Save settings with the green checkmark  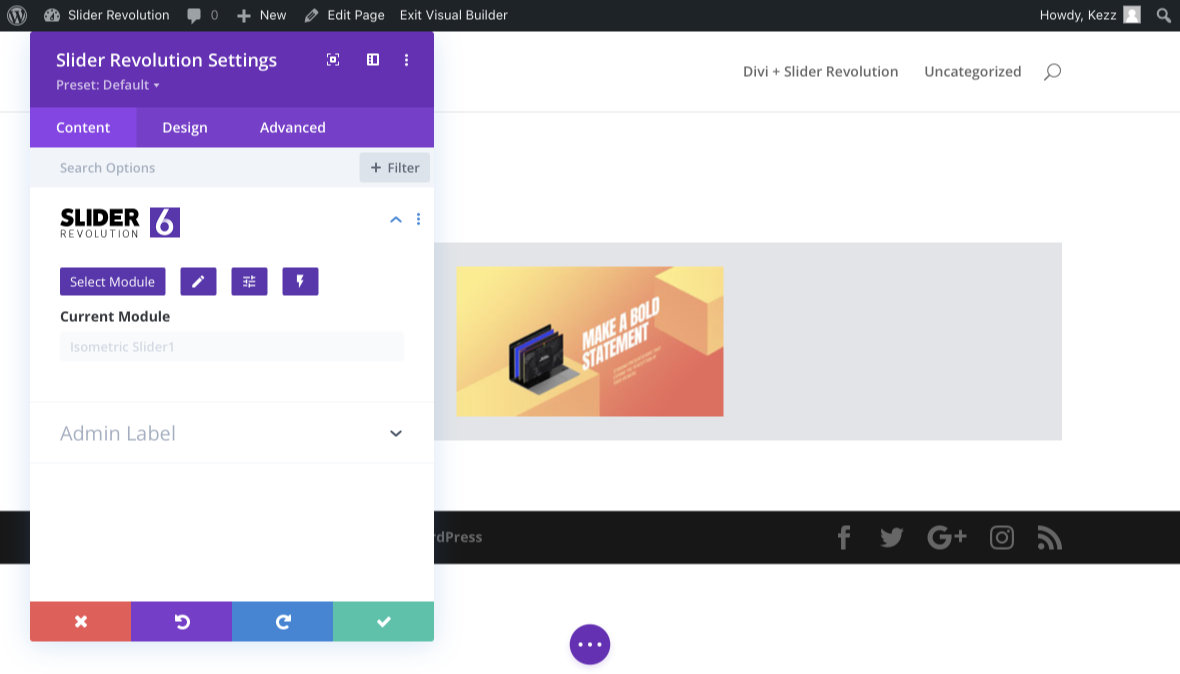click(383, 621)
